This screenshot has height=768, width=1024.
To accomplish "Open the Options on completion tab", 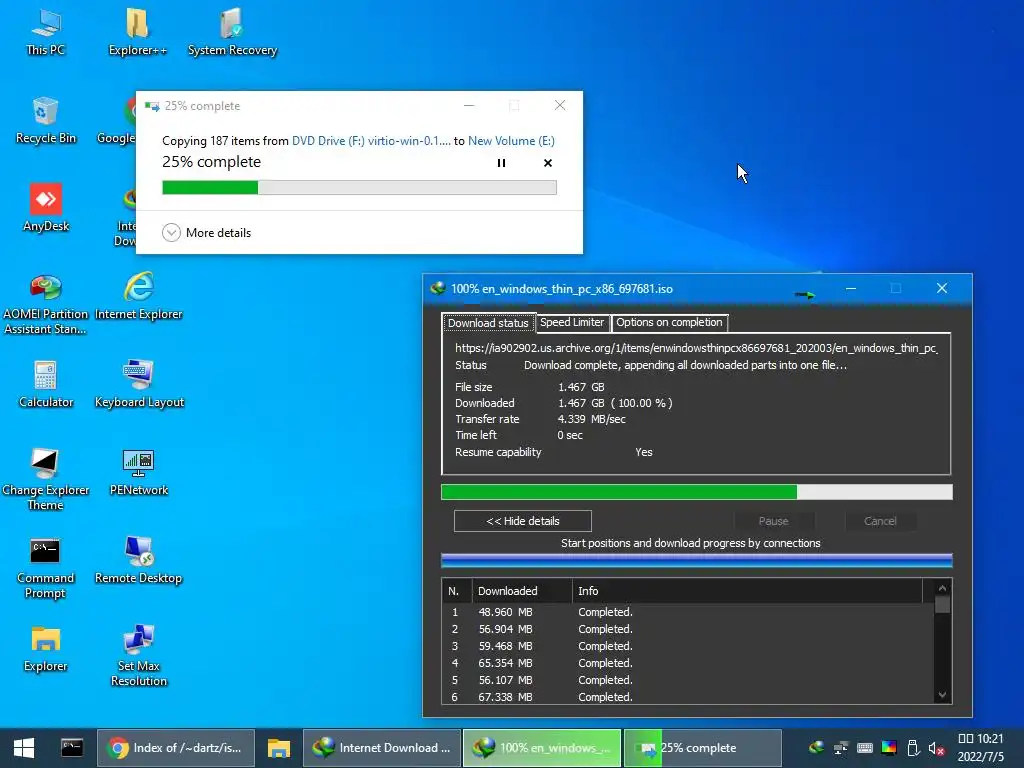I will [x=669, y=322].
